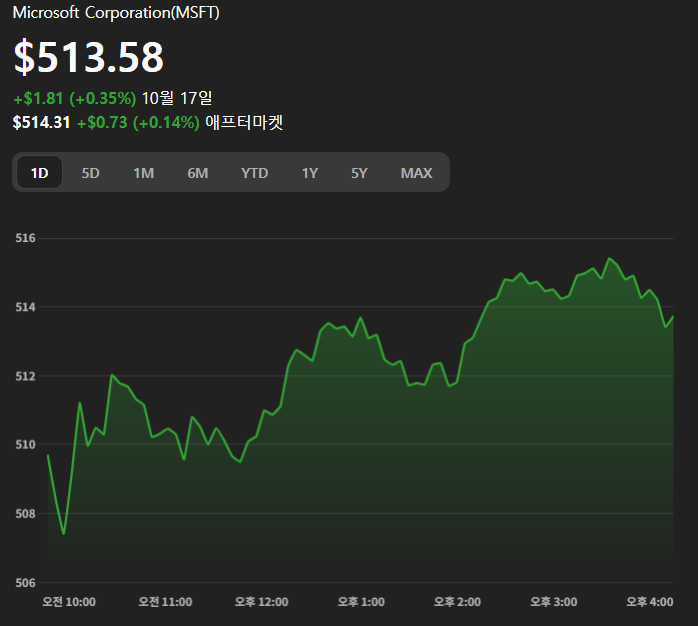The height and width of the screenshot is (626, 698).
Task: Click the 오전 10:00 time axis label
Action: (x=69, y=602)
